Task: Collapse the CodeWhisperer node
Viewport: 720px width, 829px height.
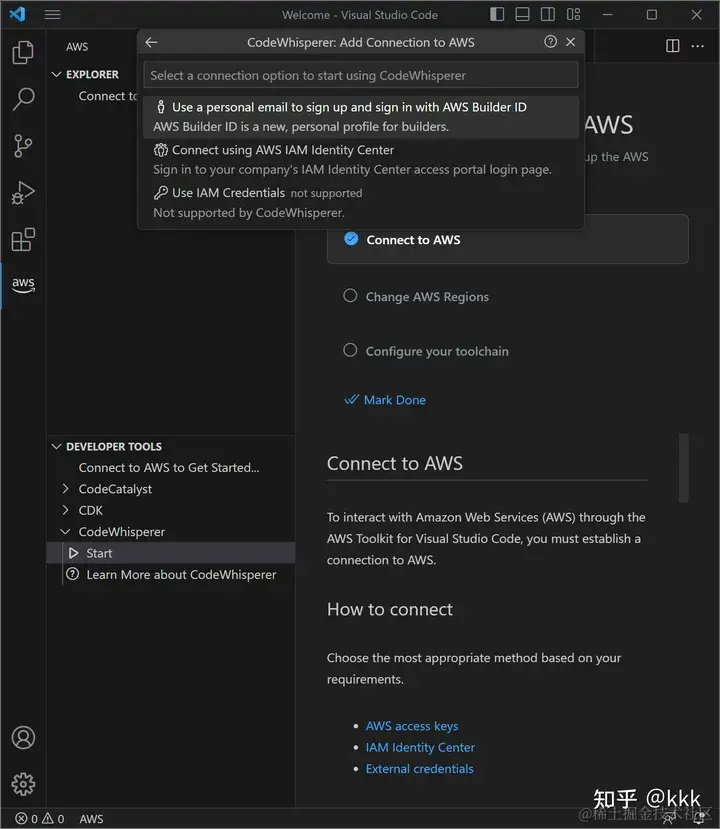Action: 66,532
